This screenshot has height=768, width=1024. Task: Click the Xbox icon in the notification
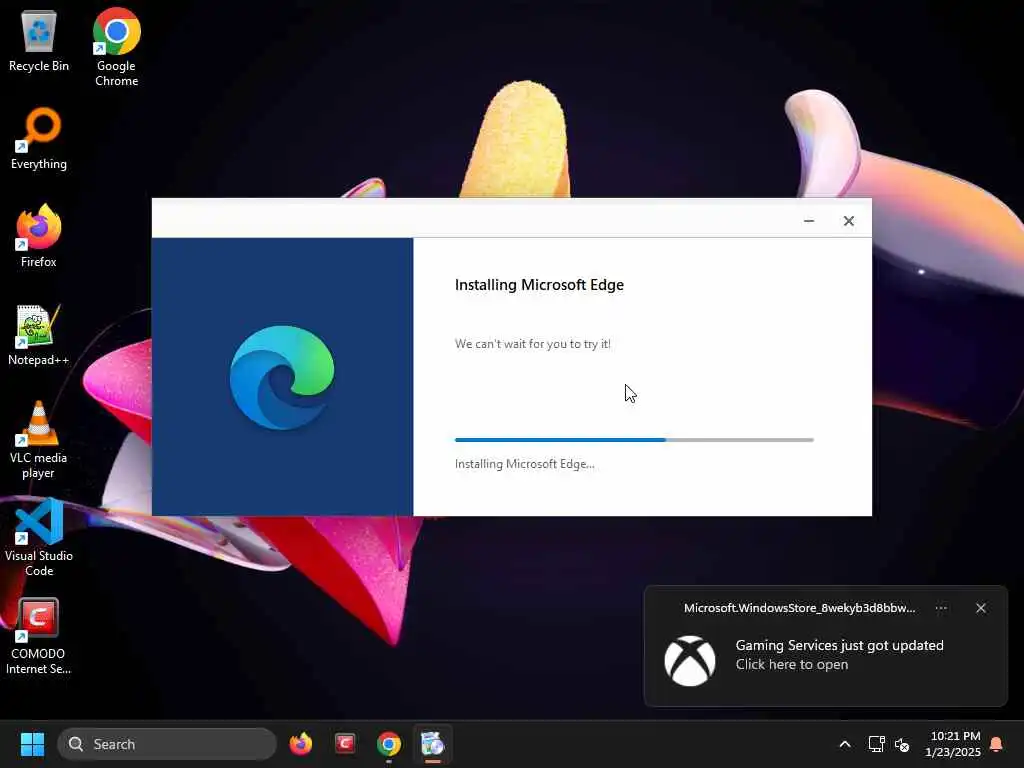pyautogui.click(x=690, y=661)
